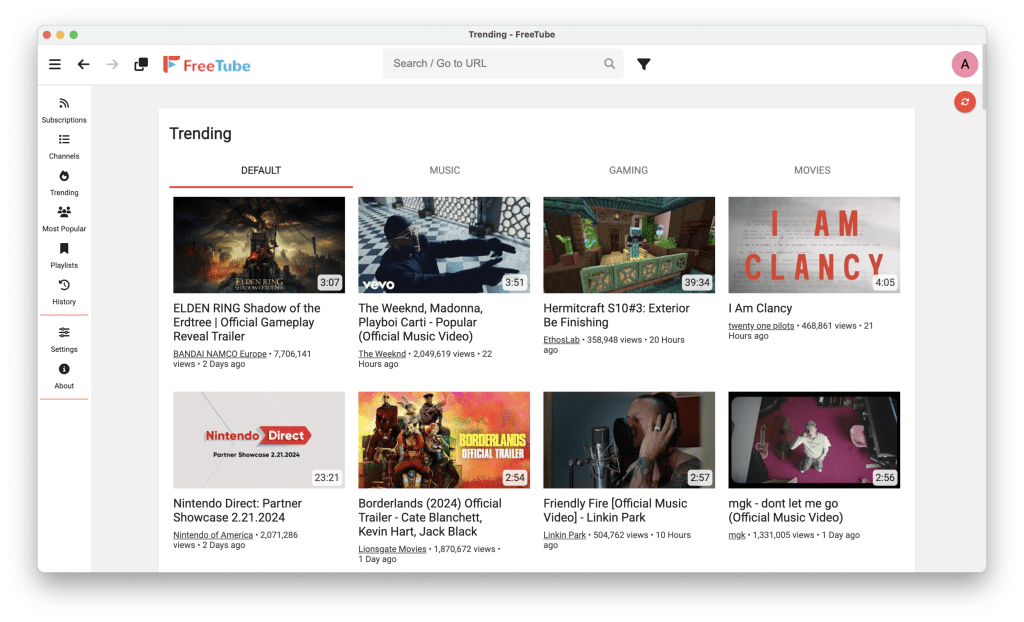This screenshot has width=1024, height=622.
Task: Select the DEFAULT trending tab
Action: (x=261, y=171)
